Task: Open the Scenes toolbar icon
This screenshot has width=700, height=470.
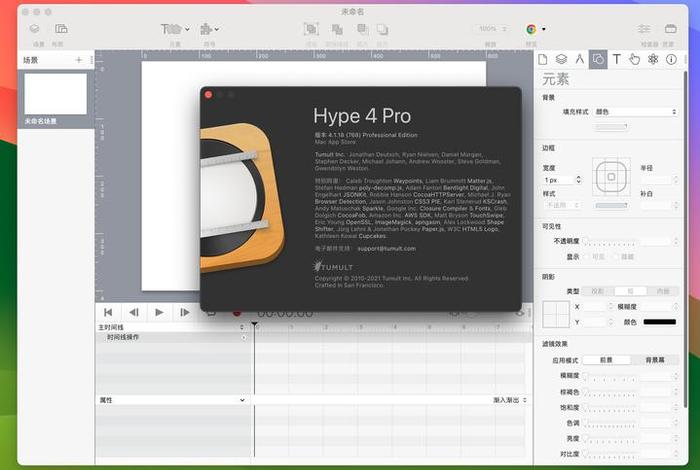Action: coord(34,29)
